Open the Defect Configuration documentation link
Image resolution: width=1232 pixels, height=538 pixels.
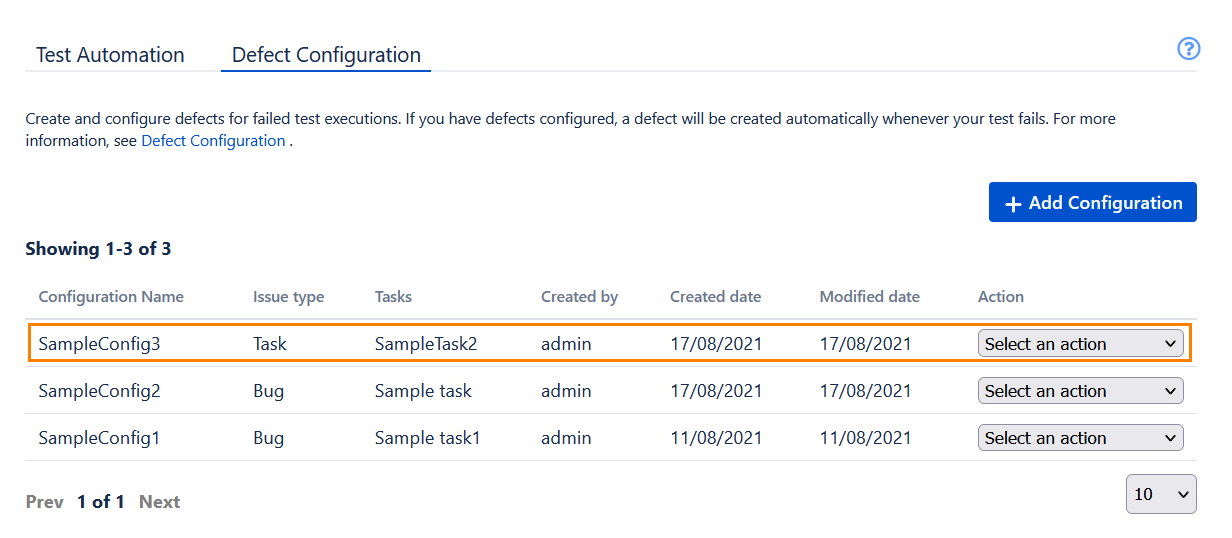pos(213,141)
